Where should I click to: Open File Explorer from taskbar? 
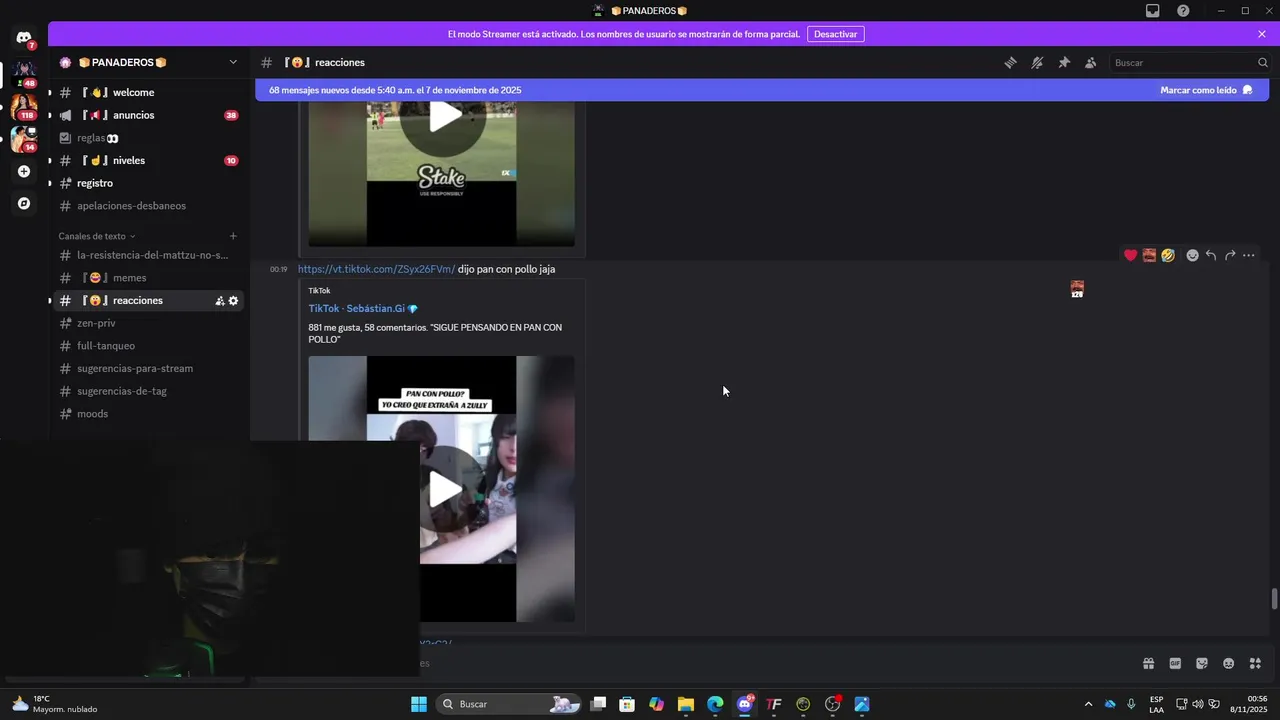686,704
